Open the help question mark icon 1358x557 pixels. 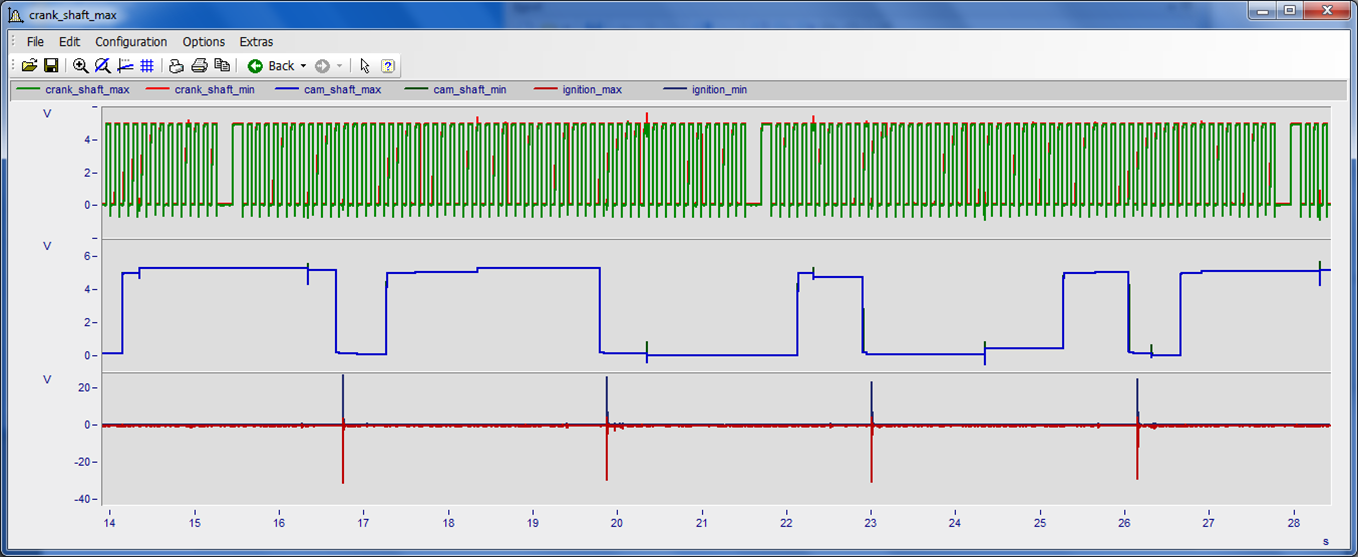coord(388,66)
